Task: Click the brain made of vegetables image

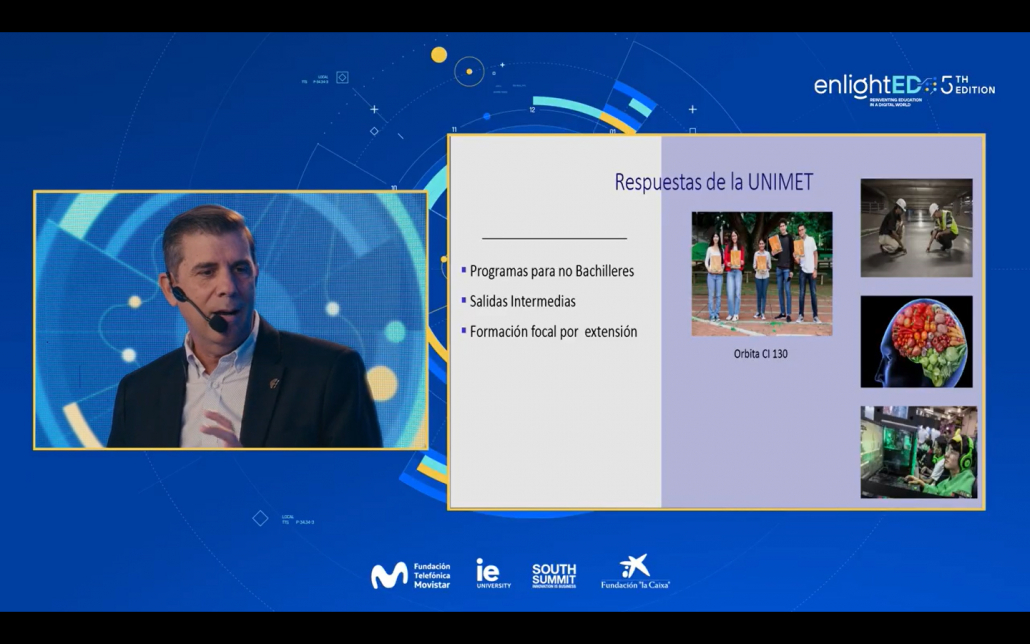Action: coord(916,341)
